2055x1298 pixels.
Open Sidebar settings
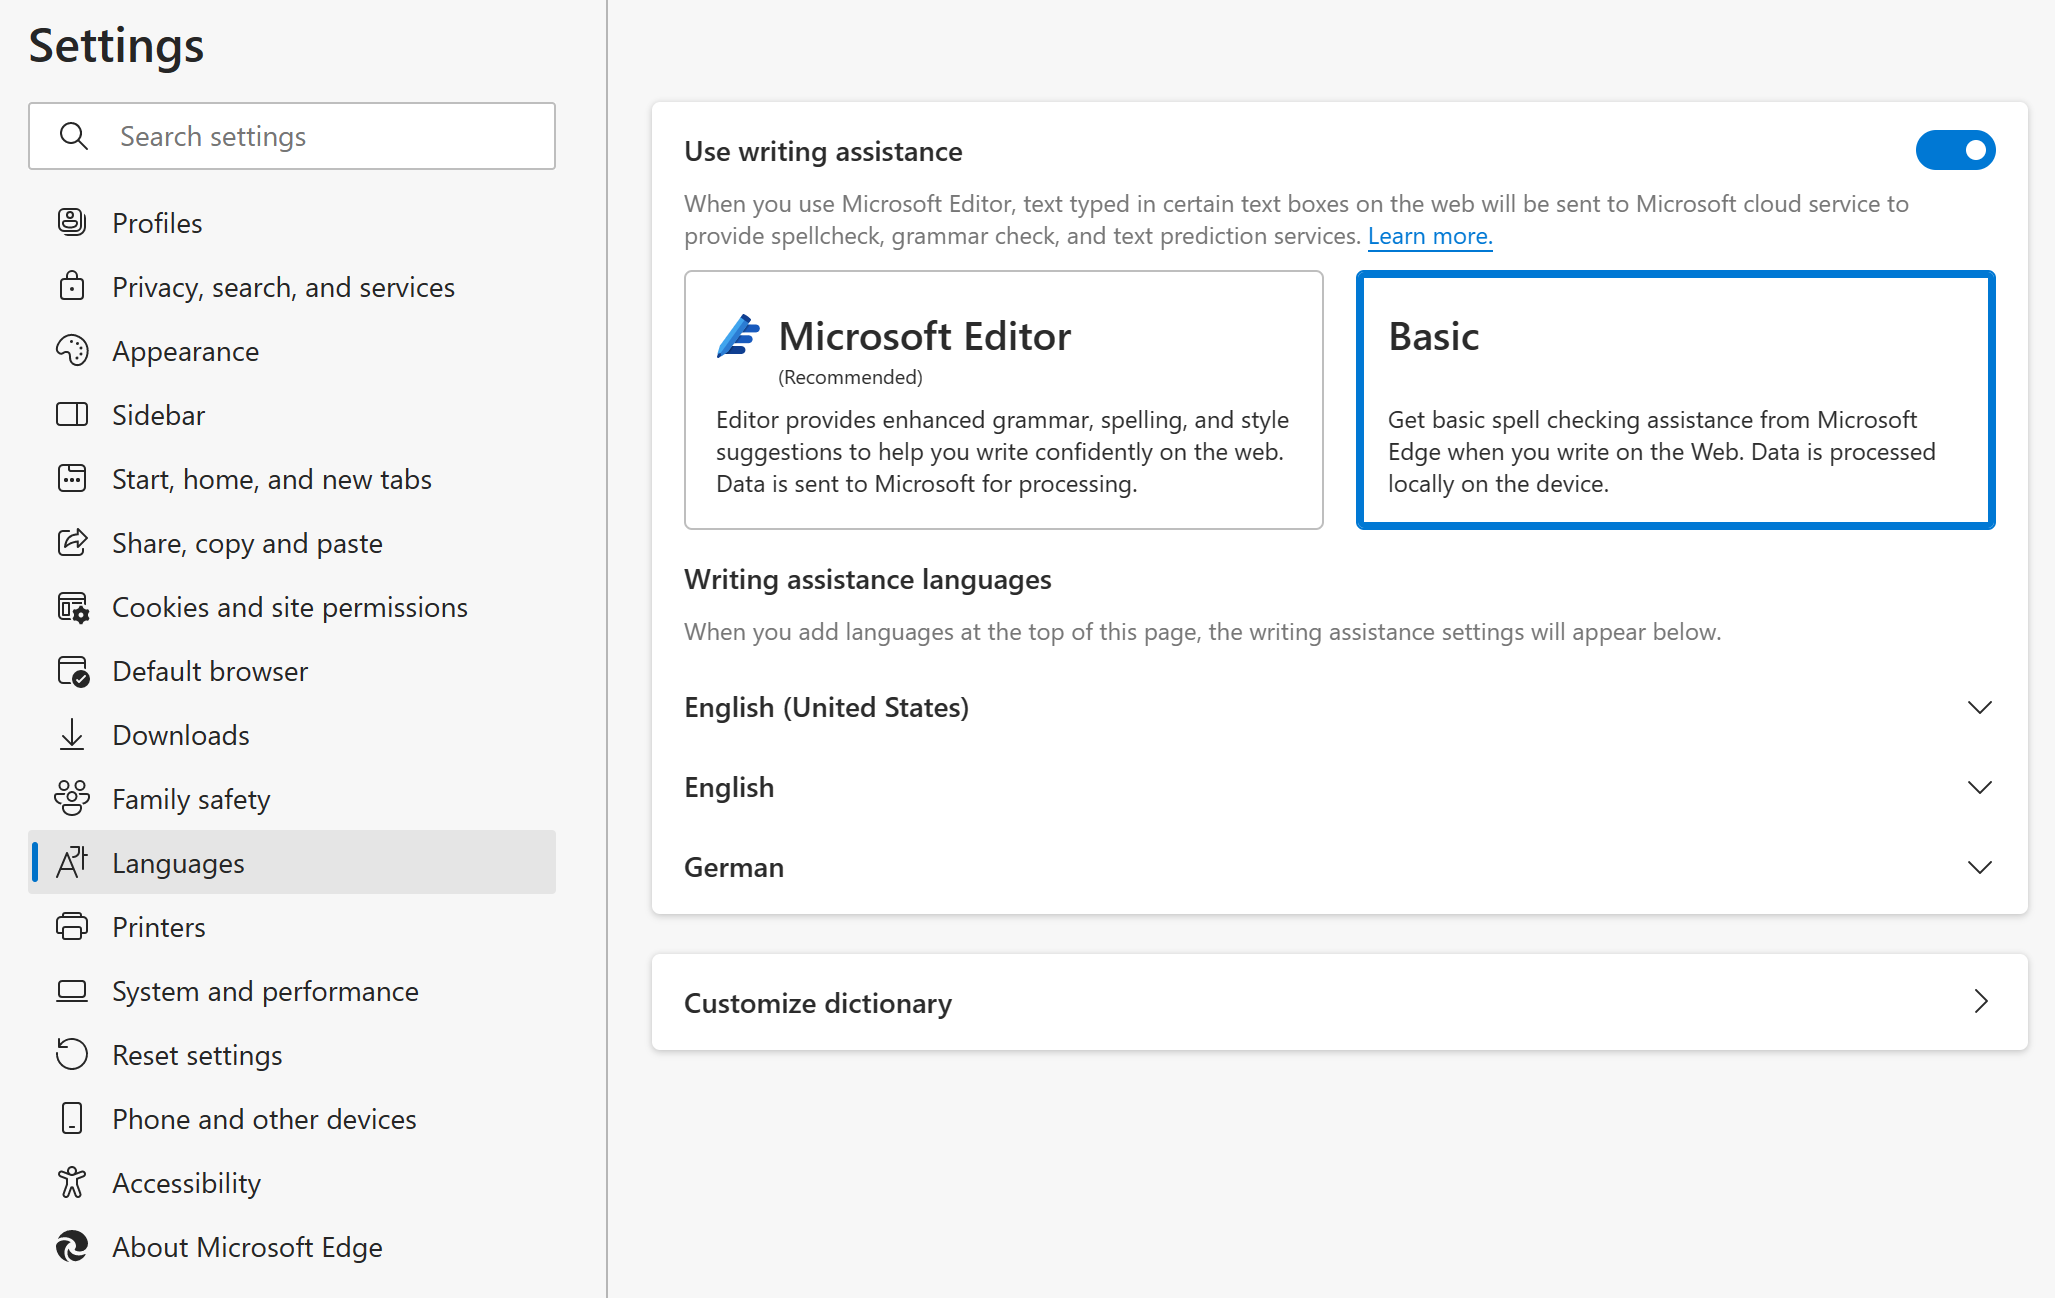coord(292,414)
